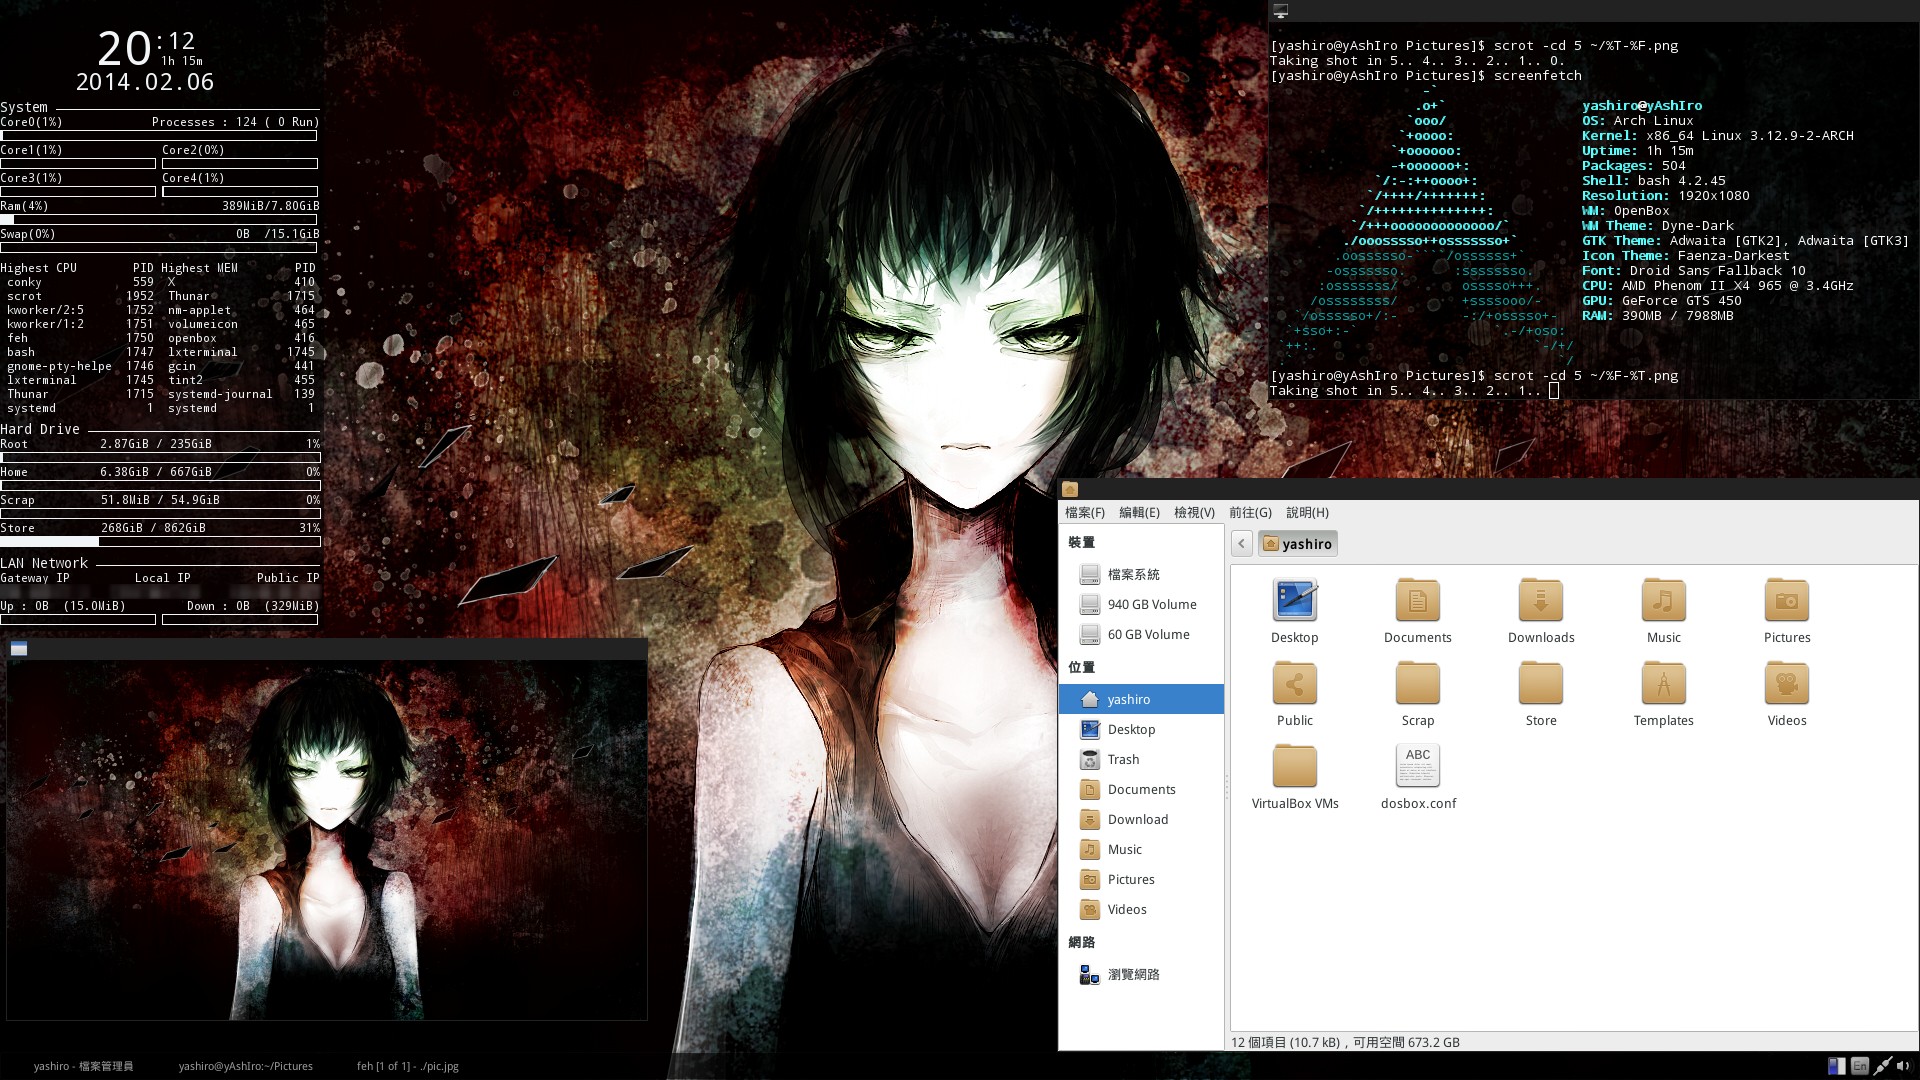Click the volume icon in system tray
The height and width of the screenshot is (1080, 1920).
tap(1902, 1066)
